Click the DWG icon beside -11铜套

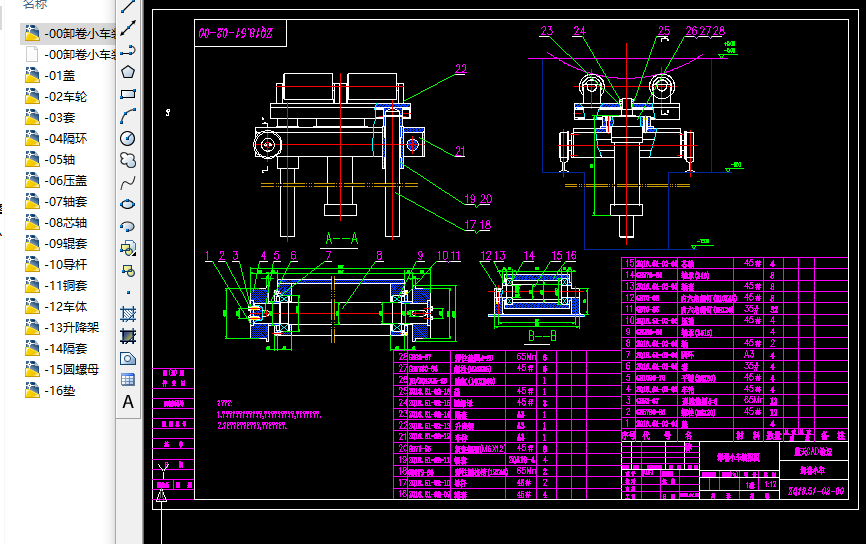click(x=32, y=286)
